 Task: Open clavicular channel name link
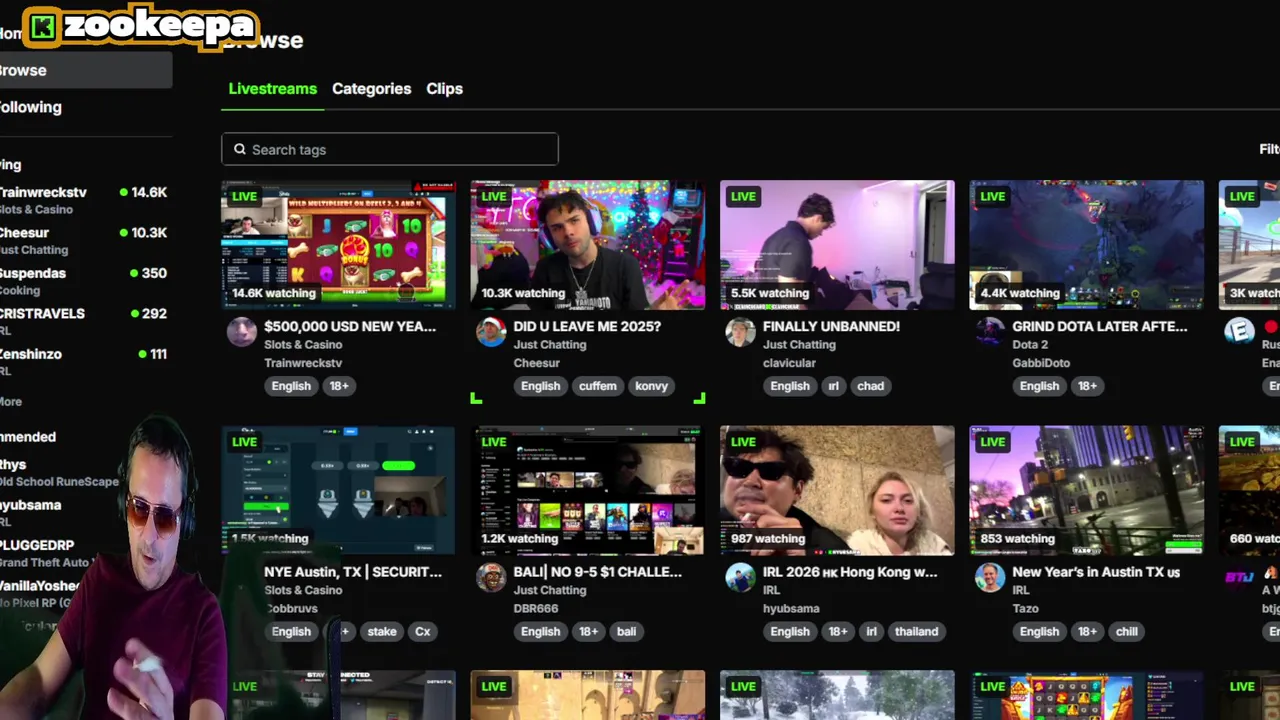click(x=789, y=363)
